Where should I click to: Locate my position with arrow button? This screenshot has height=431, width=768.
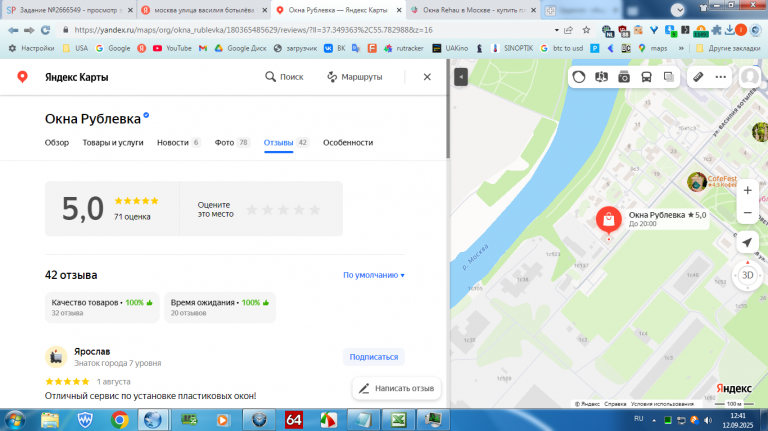(x=747, y=242)
